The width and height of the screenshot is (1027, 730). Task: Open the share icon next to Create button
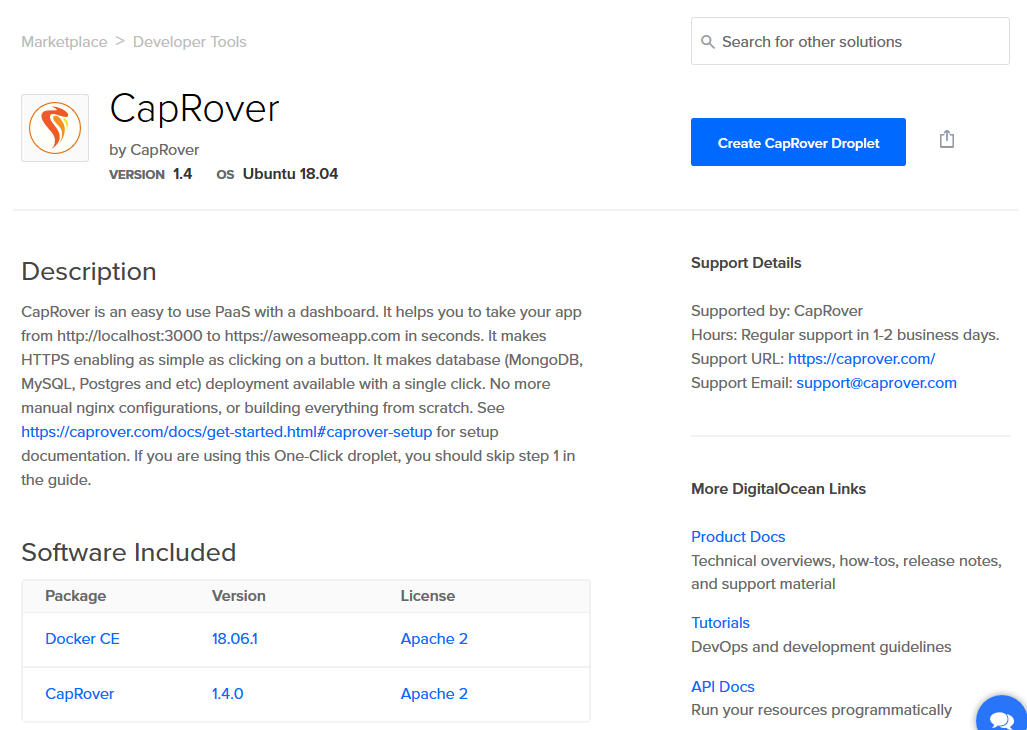tap(946, 139)
